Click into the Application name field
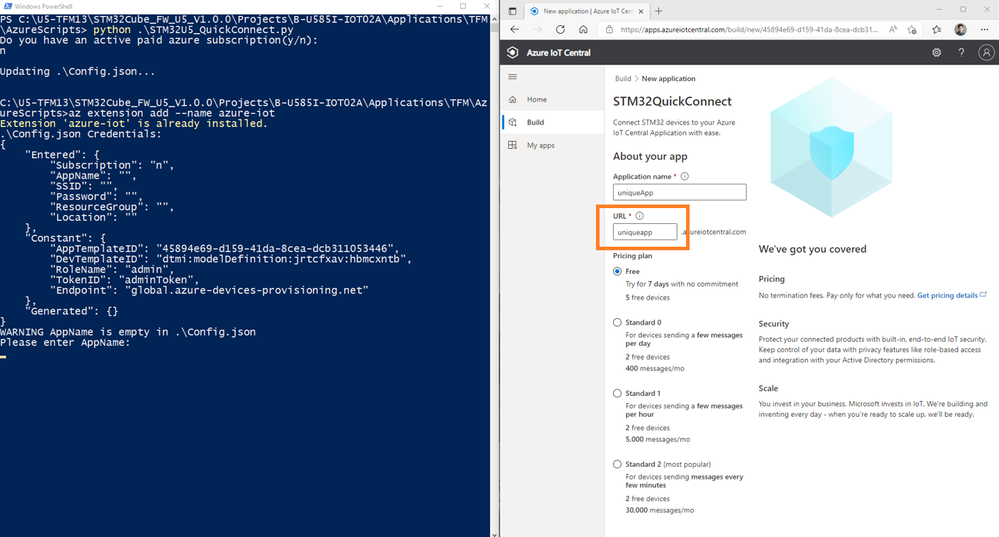Screen dimensions: 999x537 (679, 192)
